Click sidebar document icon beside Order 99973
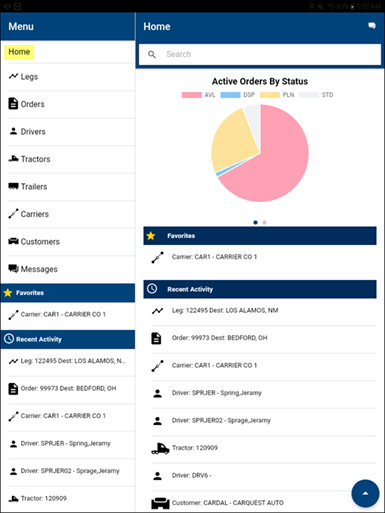This screenshot has width=385, height=513. [13, 389]
